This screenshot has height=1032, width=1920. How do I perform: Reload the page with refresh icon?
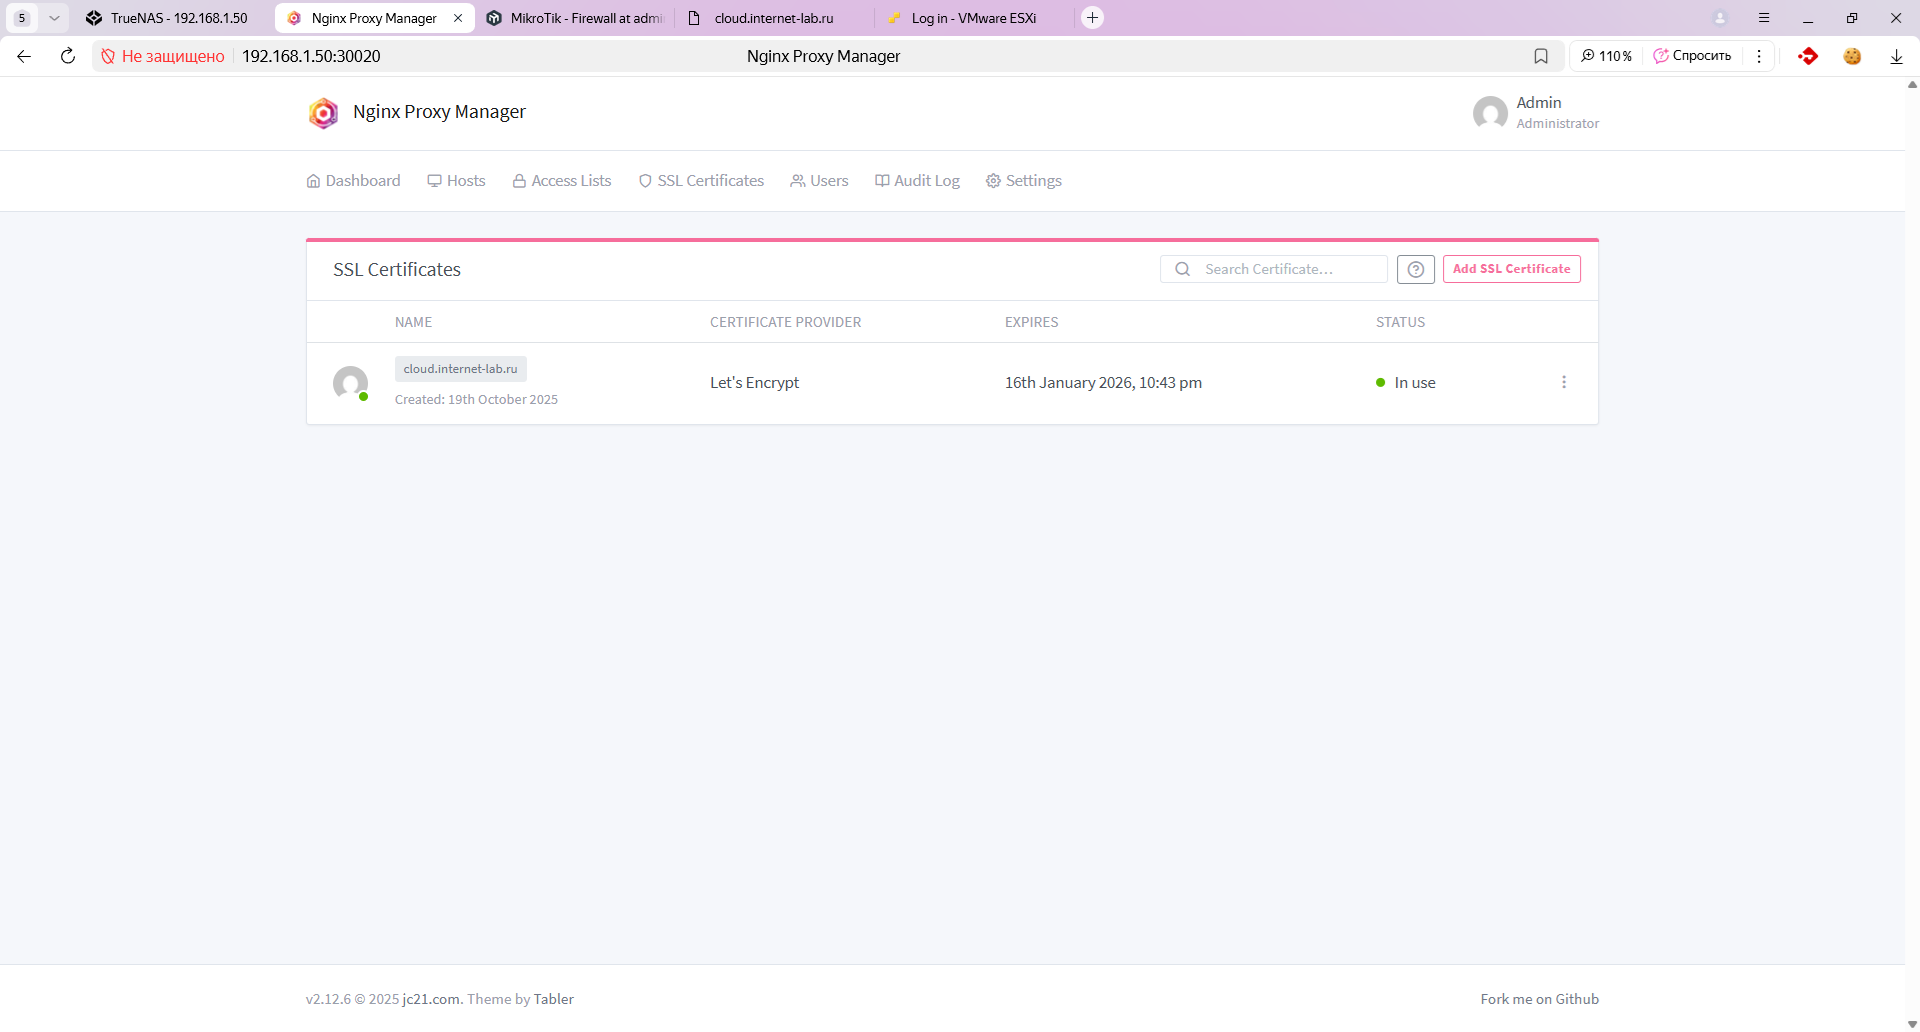pos(68,56)
